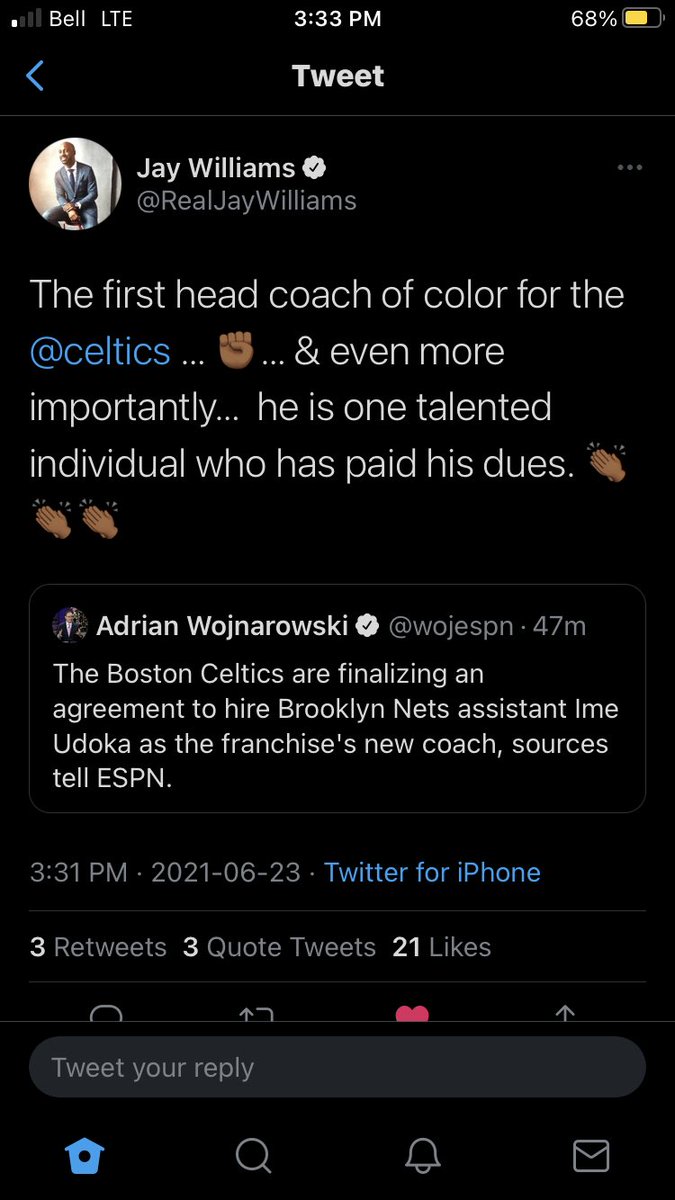Screen dimensions: 675x1200
Task: Tap the reply speech bubble icon
Action: tap(105, 1012)
